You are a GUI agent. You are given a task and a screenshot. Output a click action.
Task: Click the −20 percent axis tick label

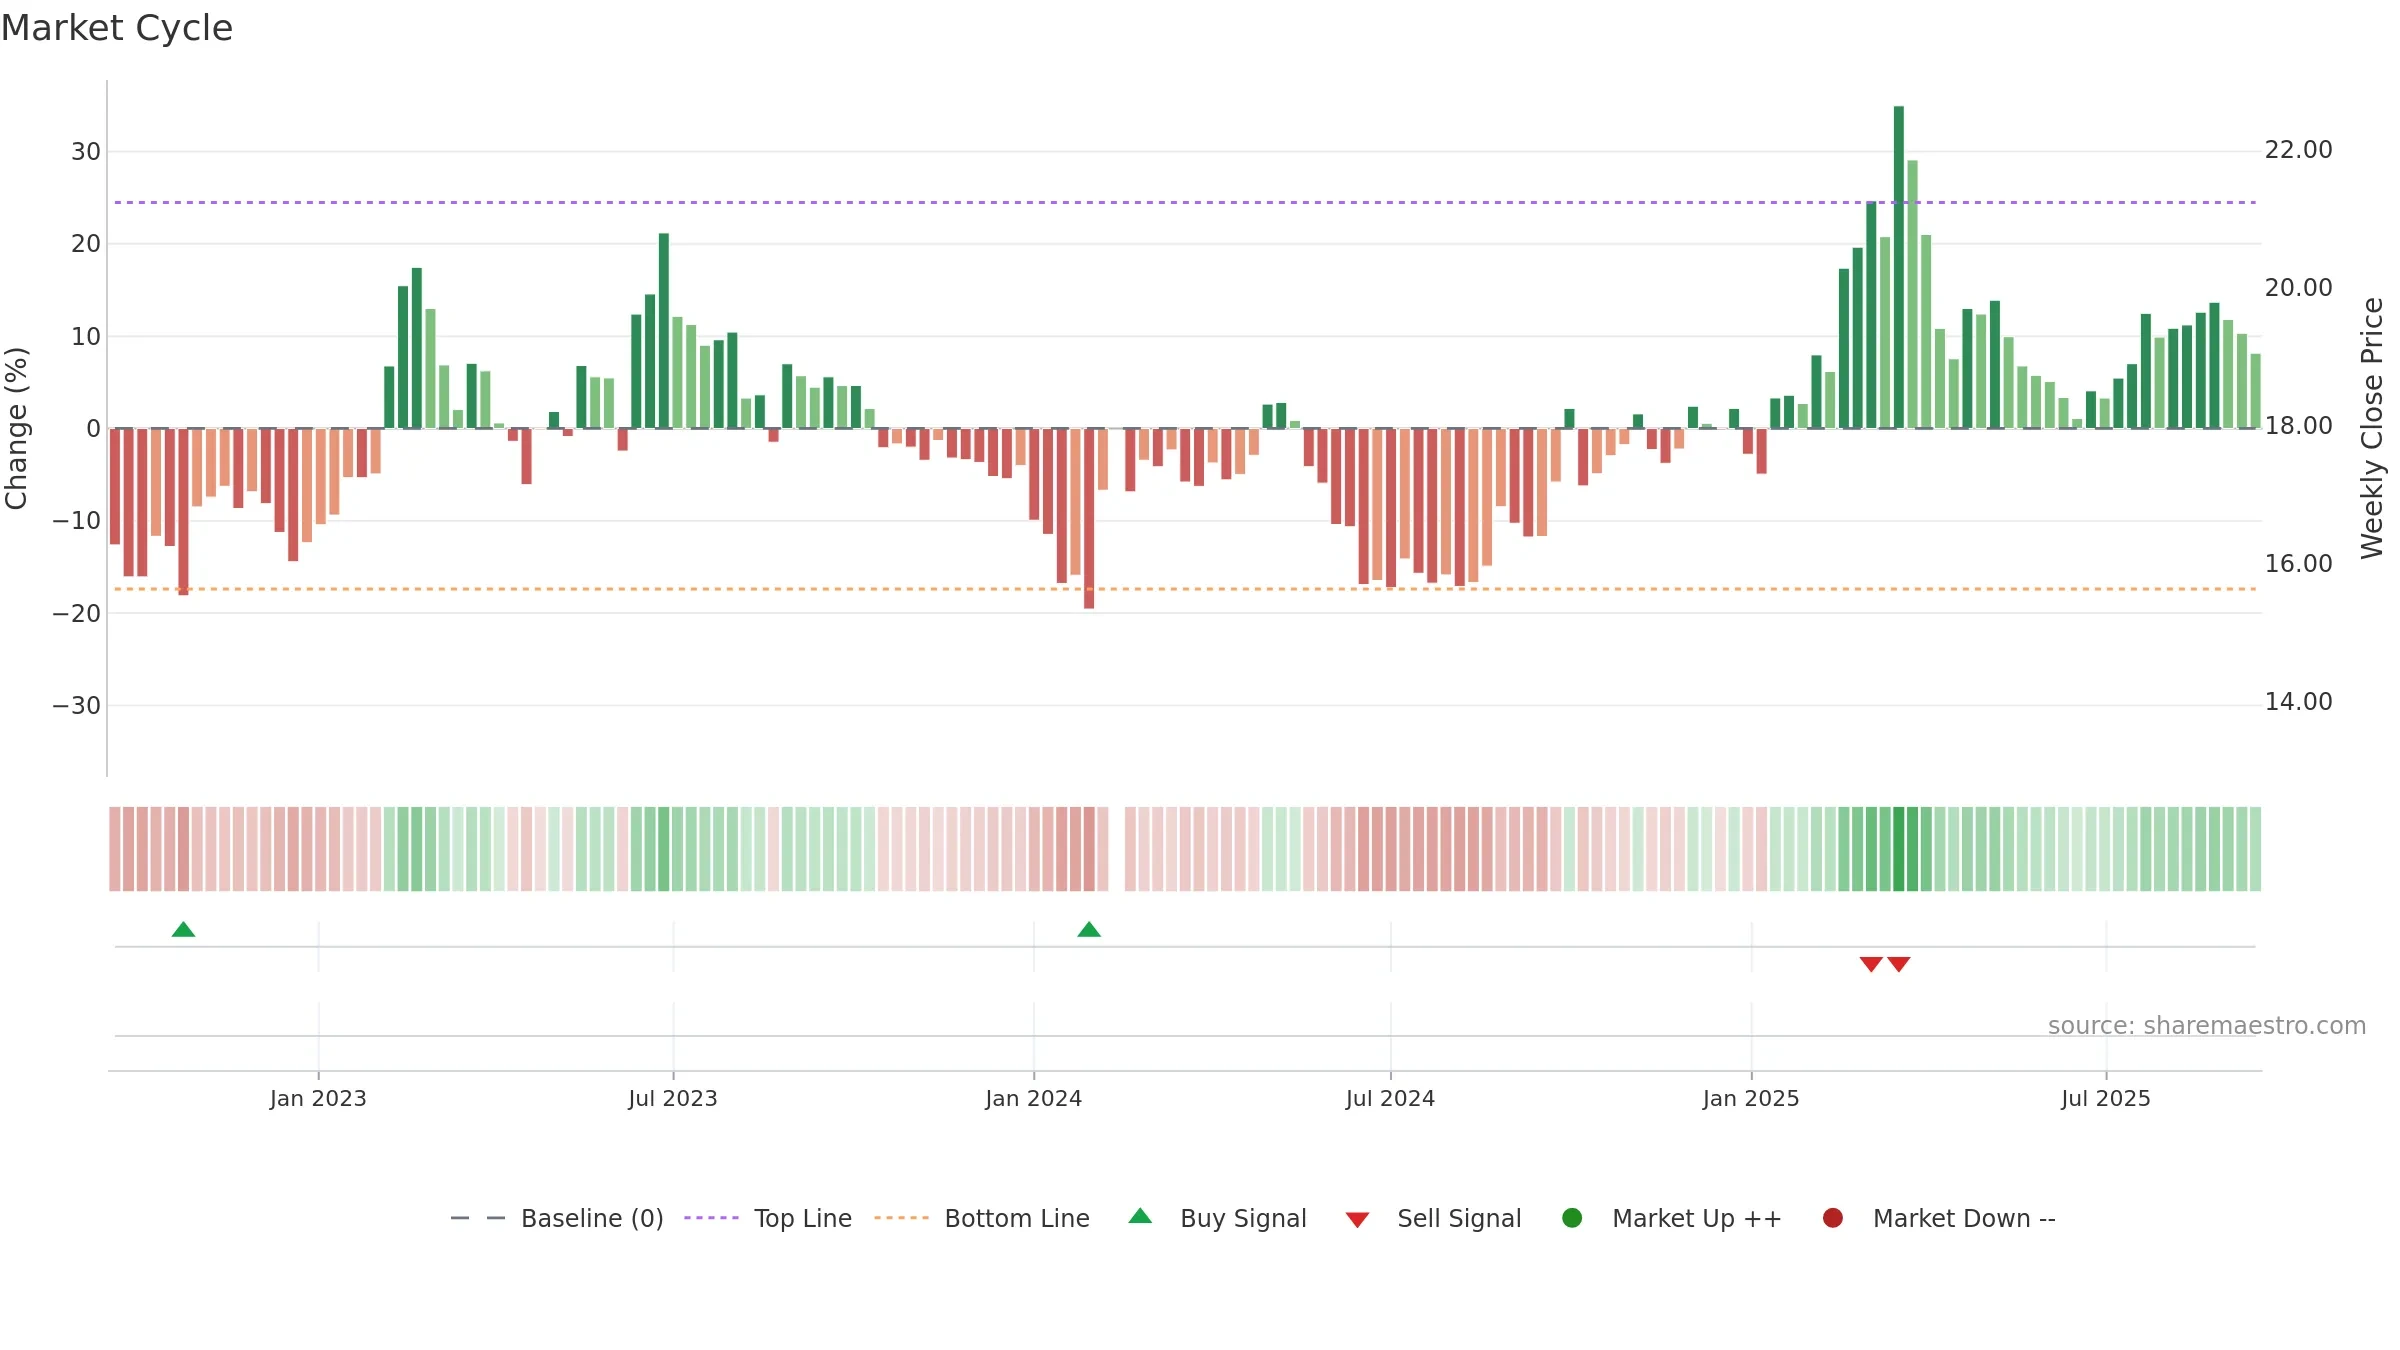pos(77,614)
